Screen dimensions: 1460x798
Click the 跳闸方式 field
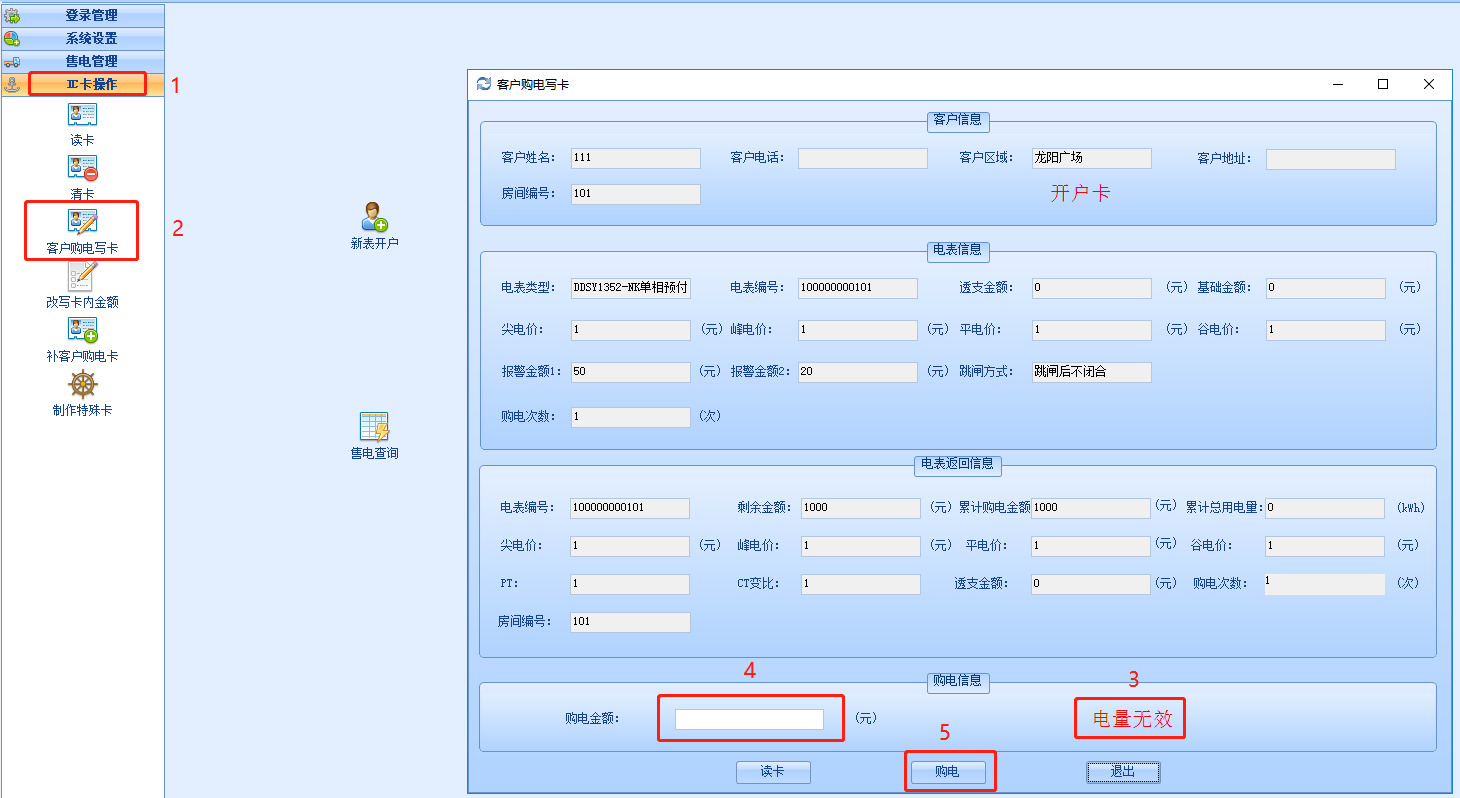[1091, 372]
